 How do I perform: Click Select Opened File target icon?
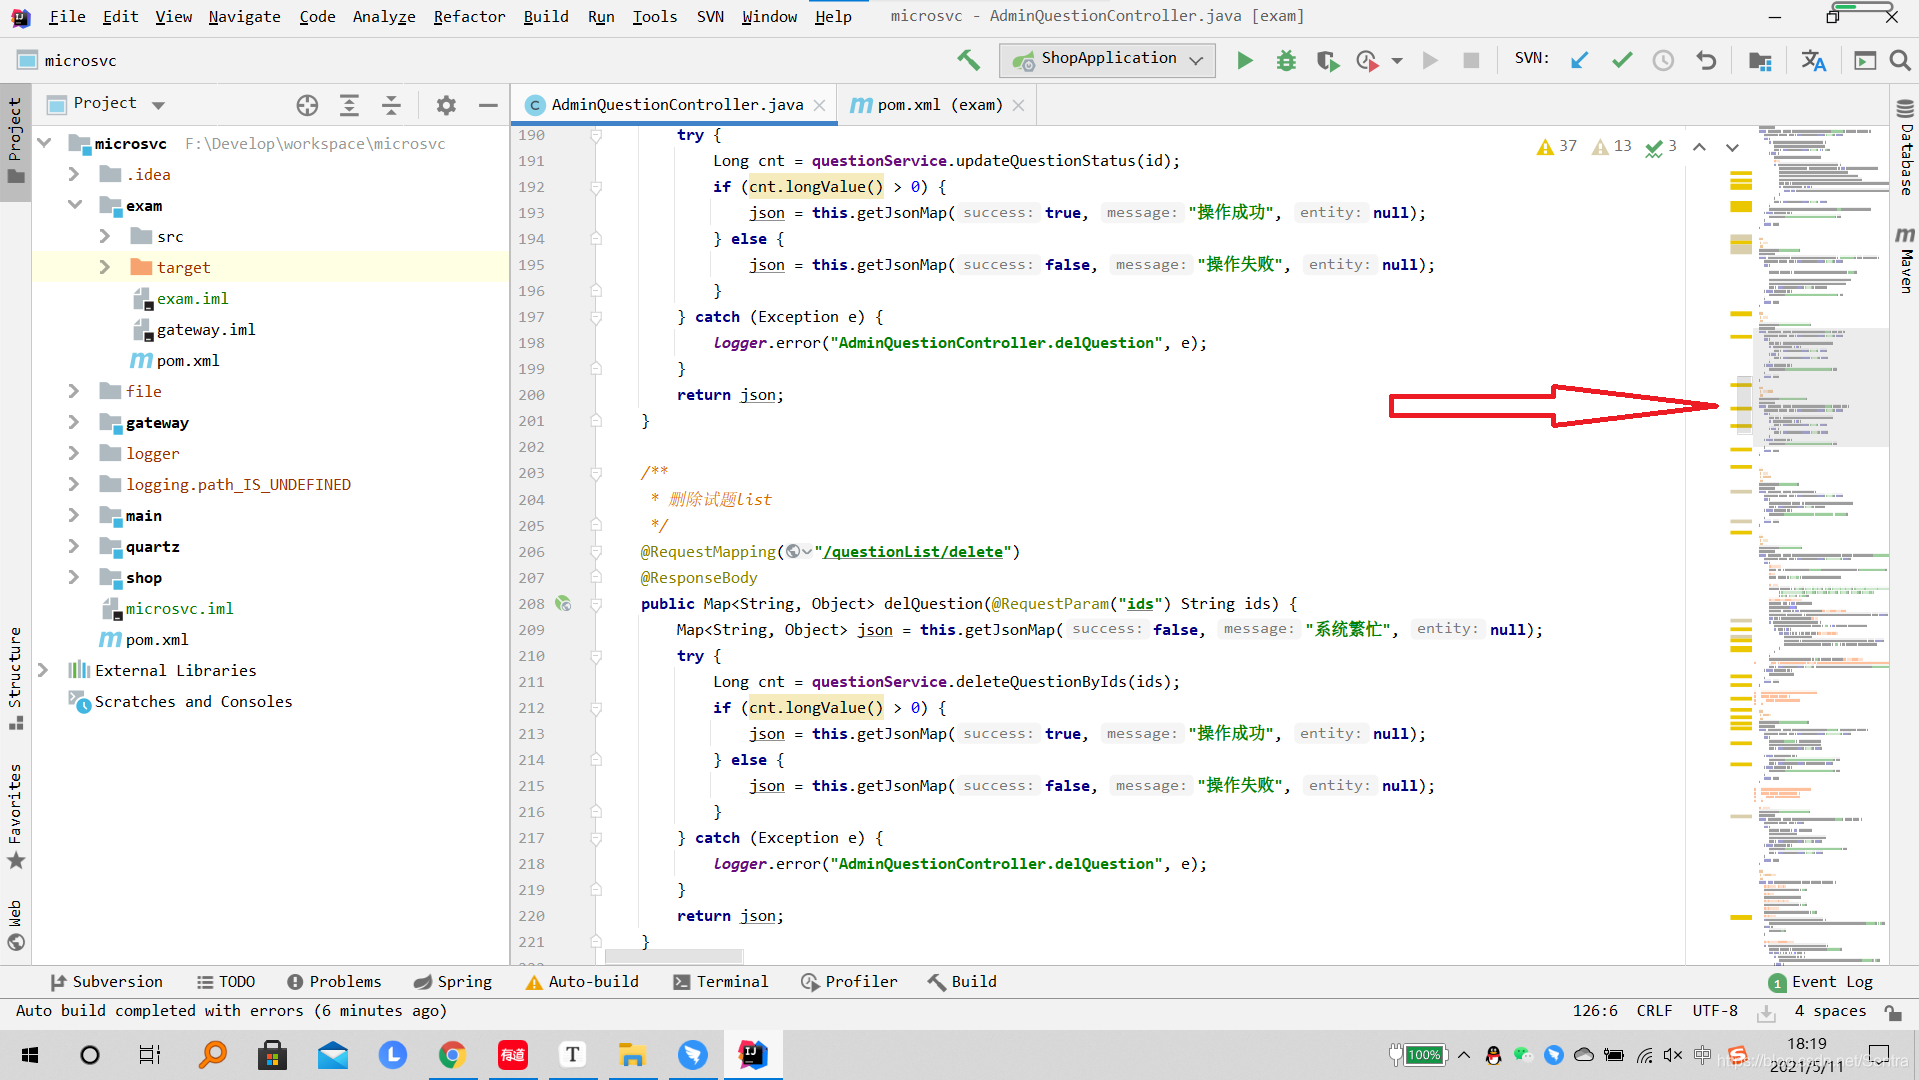[x=307, y=104]
